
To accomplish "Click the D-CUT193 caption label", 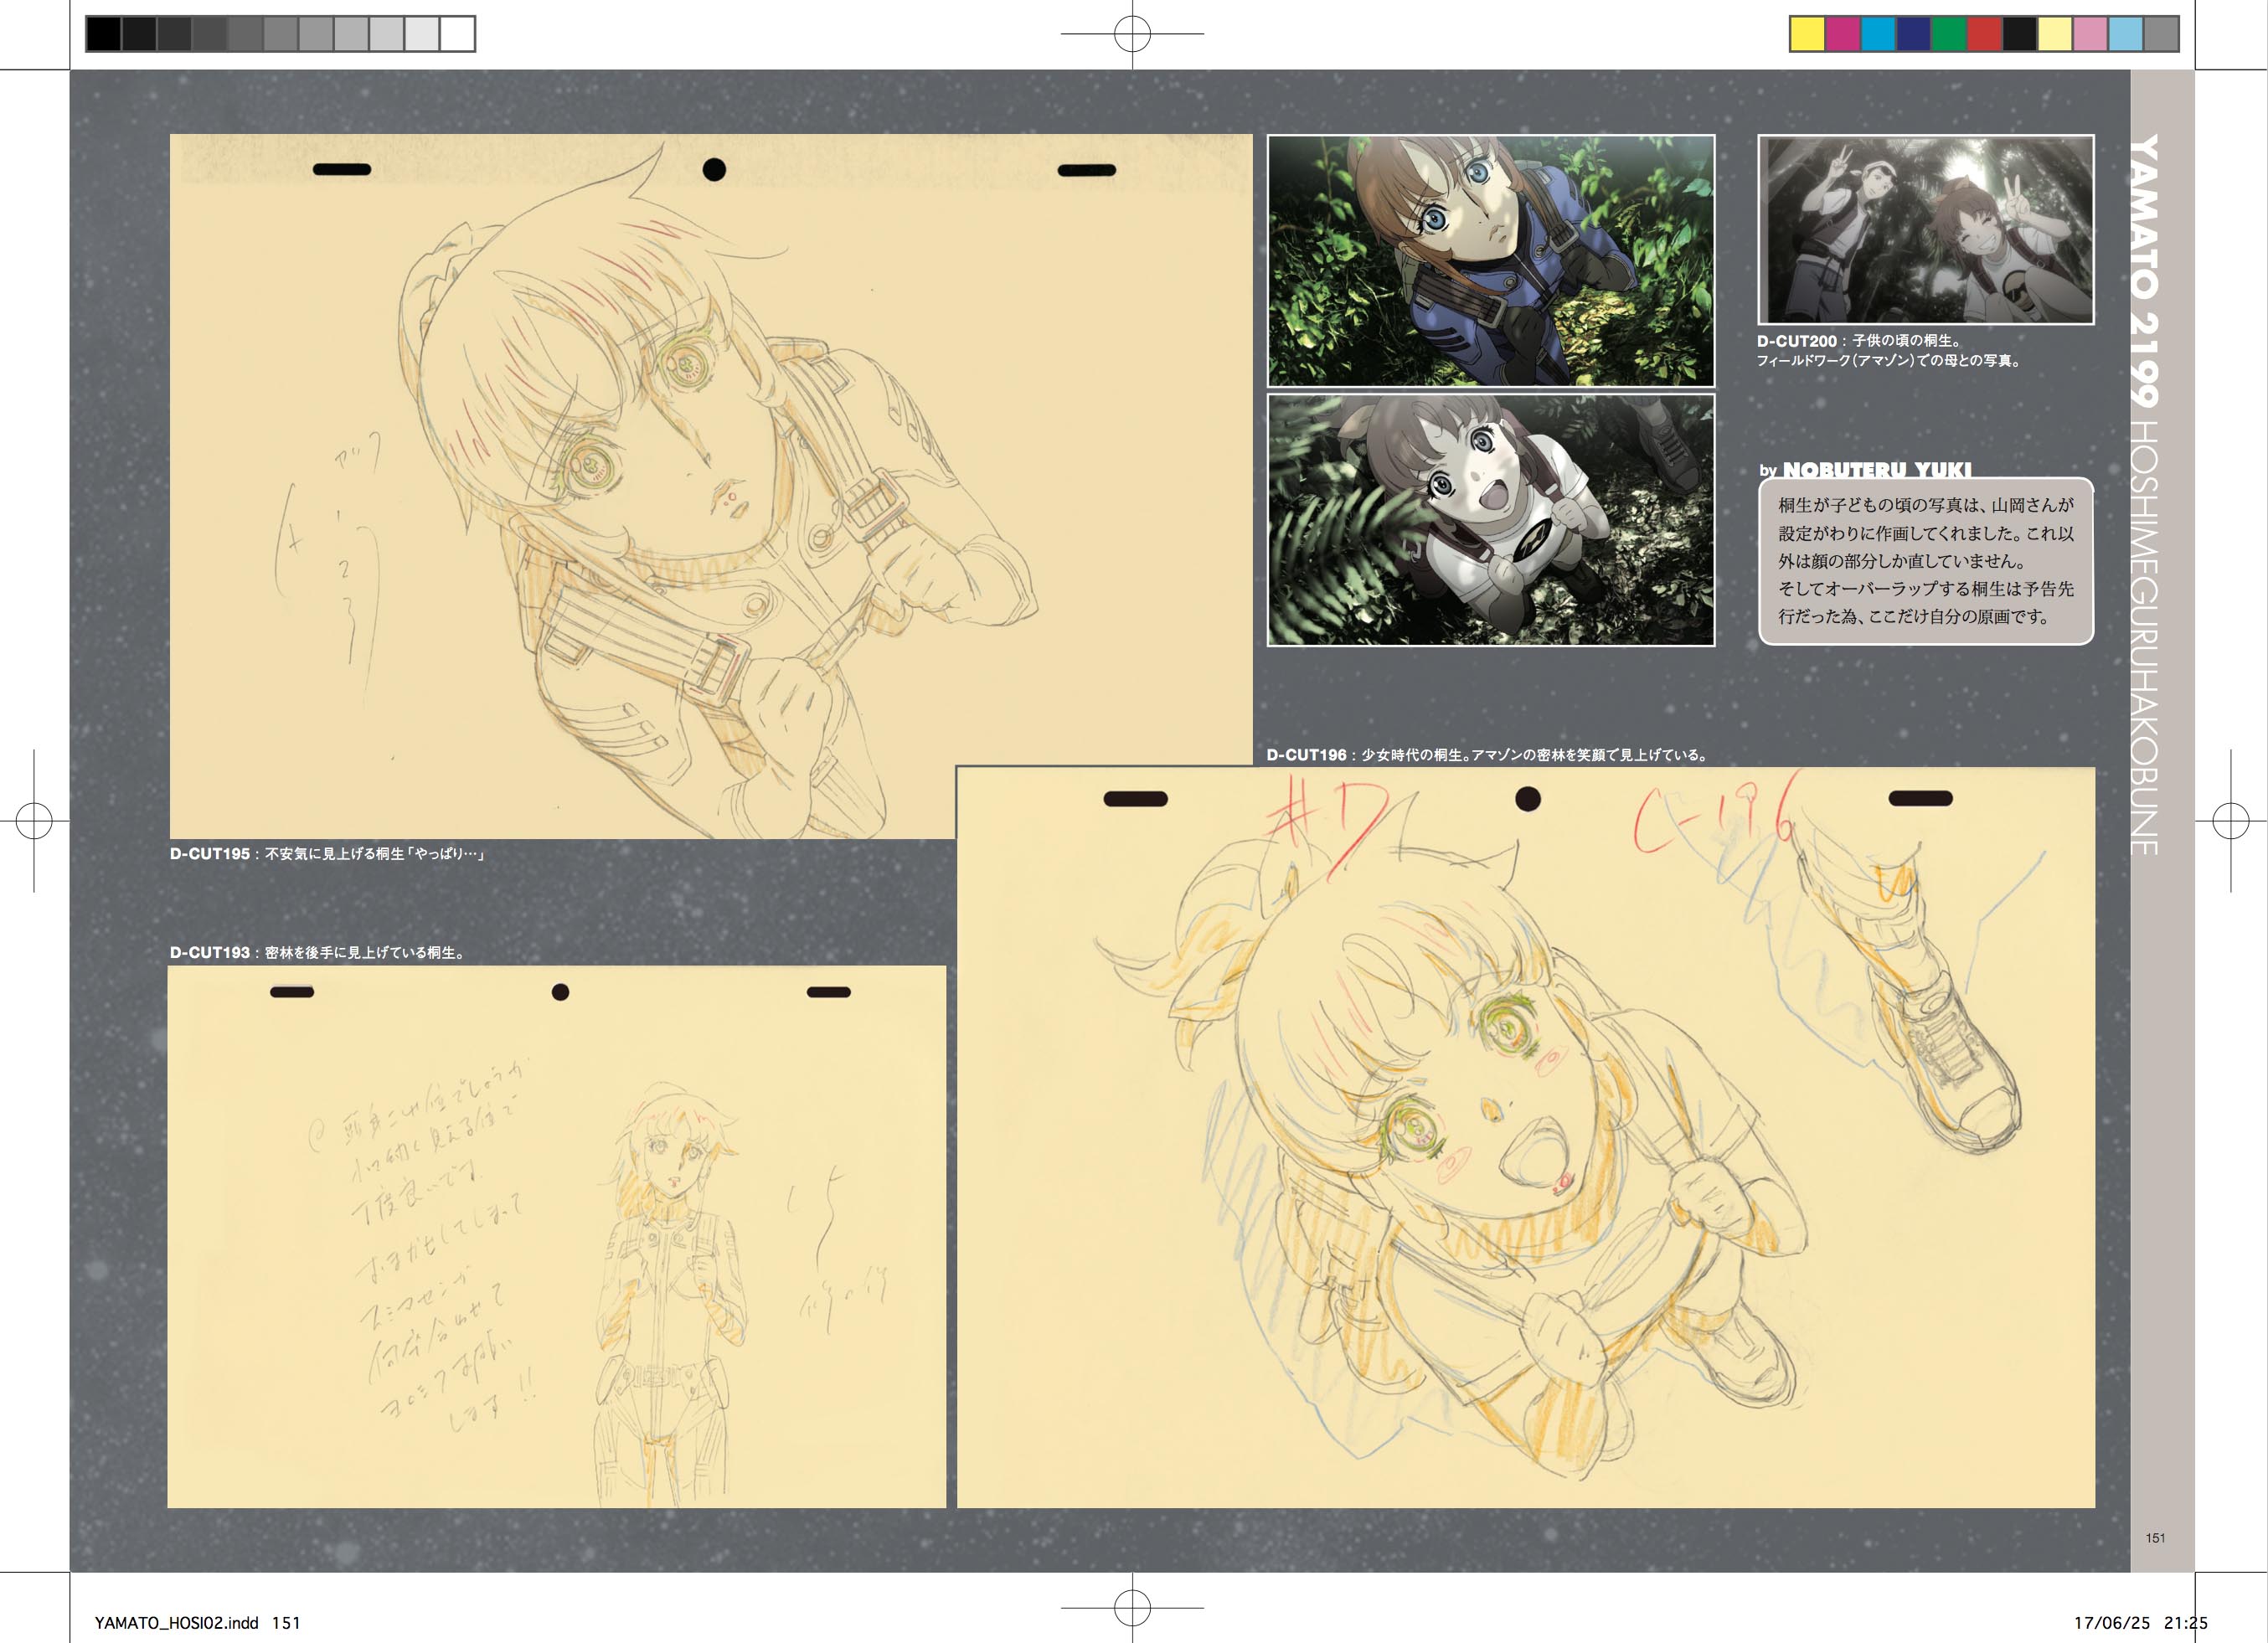I will pyautogui.click(x=210, y=953).
